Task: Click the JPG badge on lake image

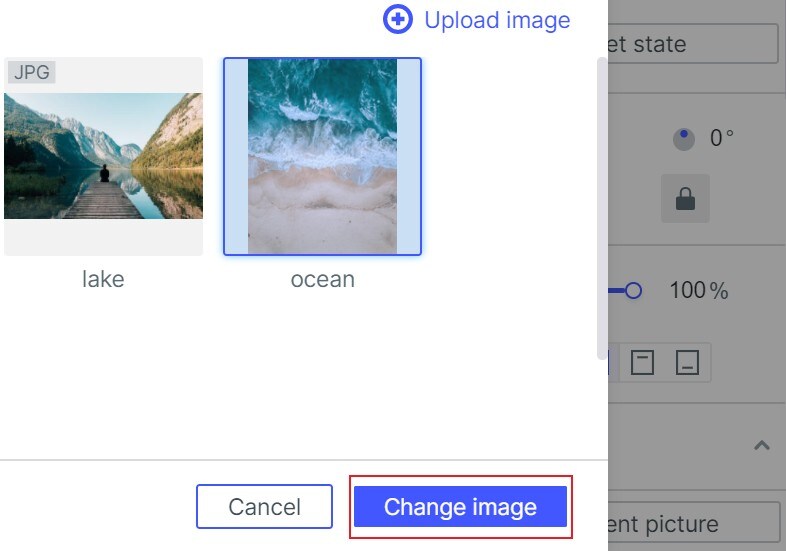Action: click(32, 72)
